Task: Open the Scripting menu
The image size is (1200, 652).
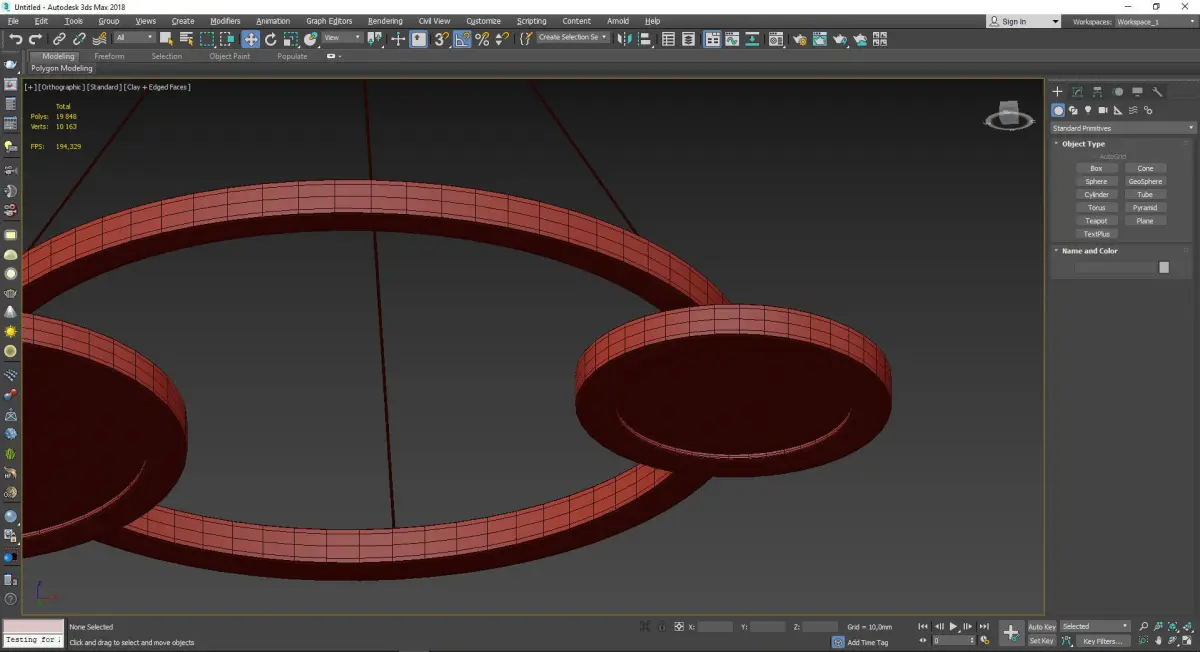Action: (x=531, y=21)
